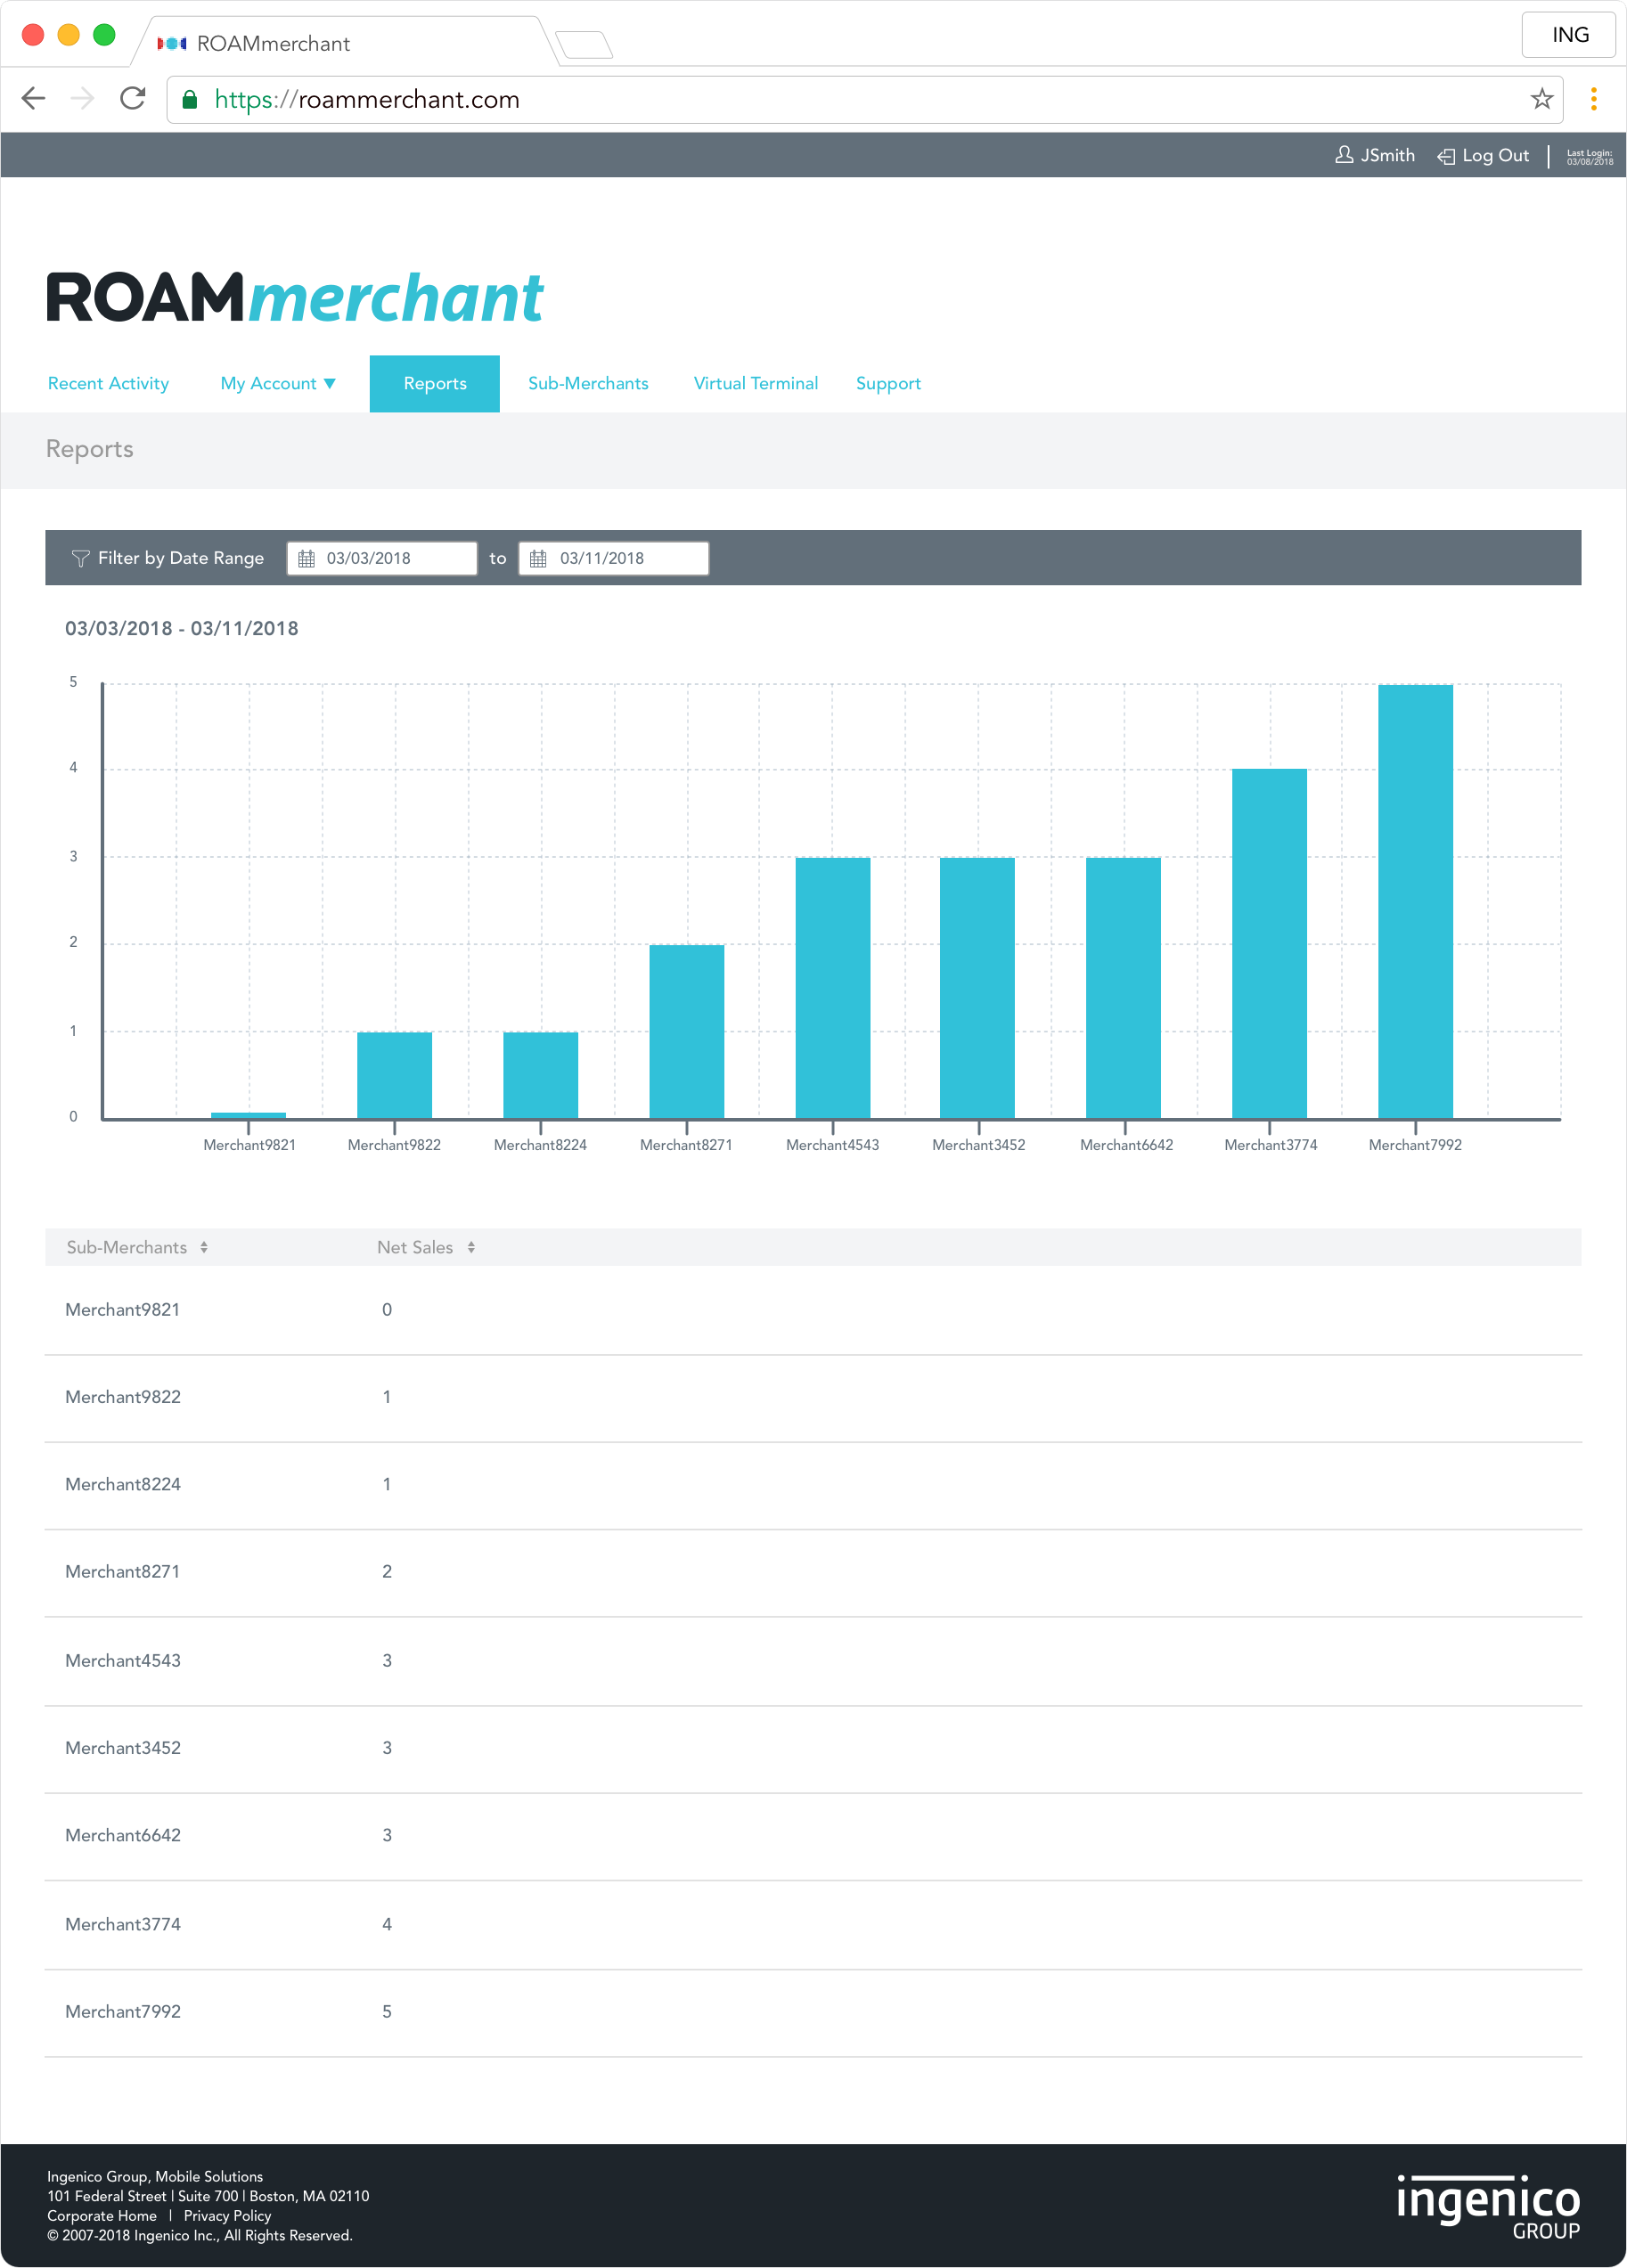Viewport: 1627px width, 2268px height.
Task: Reload the page with refresh icon
Action: pos(132,98)
